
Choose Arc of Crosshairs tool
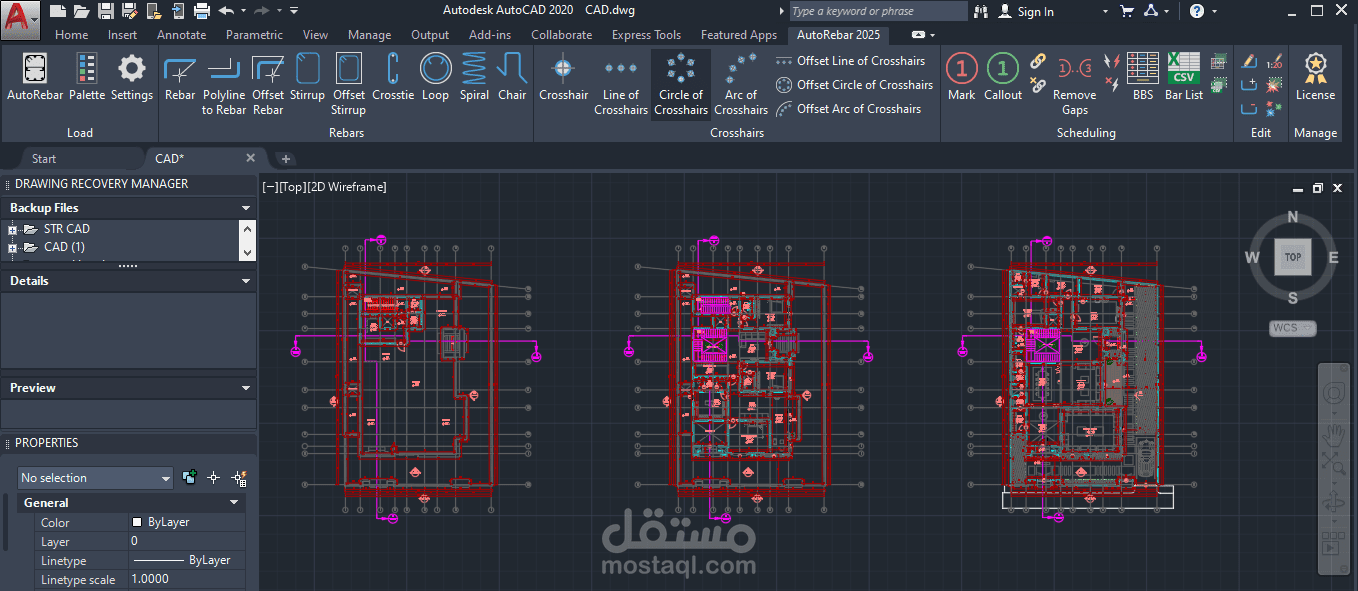(741, 85)
